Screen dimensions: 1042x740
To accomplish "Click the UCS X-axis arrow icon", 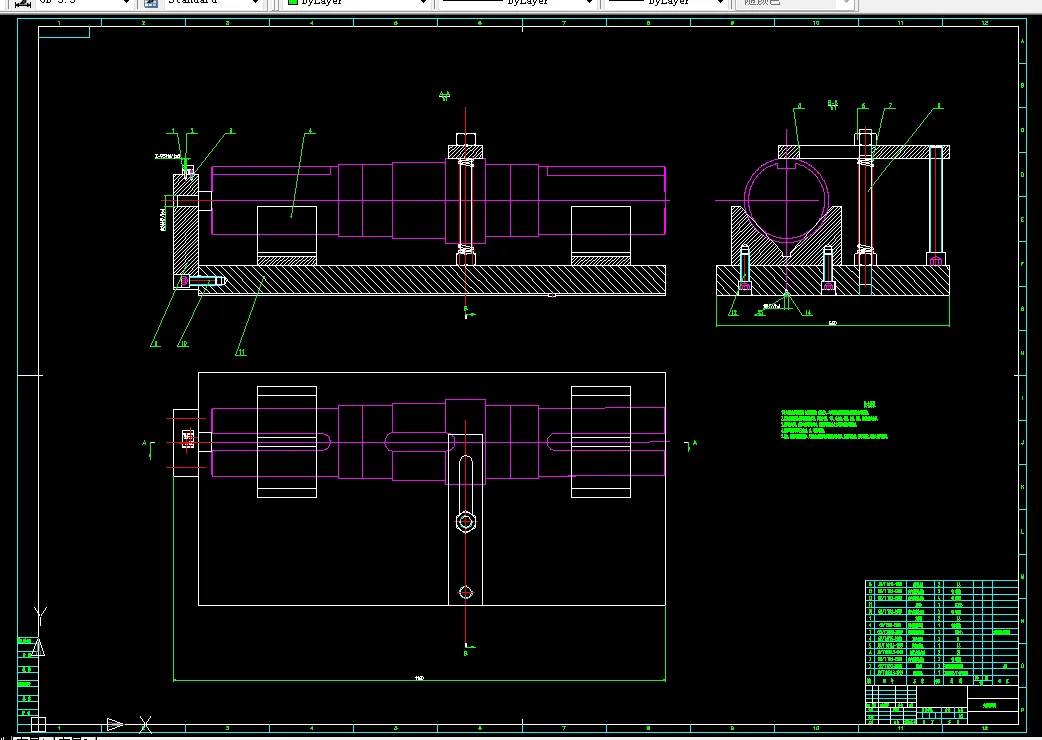I will [115, 724].
